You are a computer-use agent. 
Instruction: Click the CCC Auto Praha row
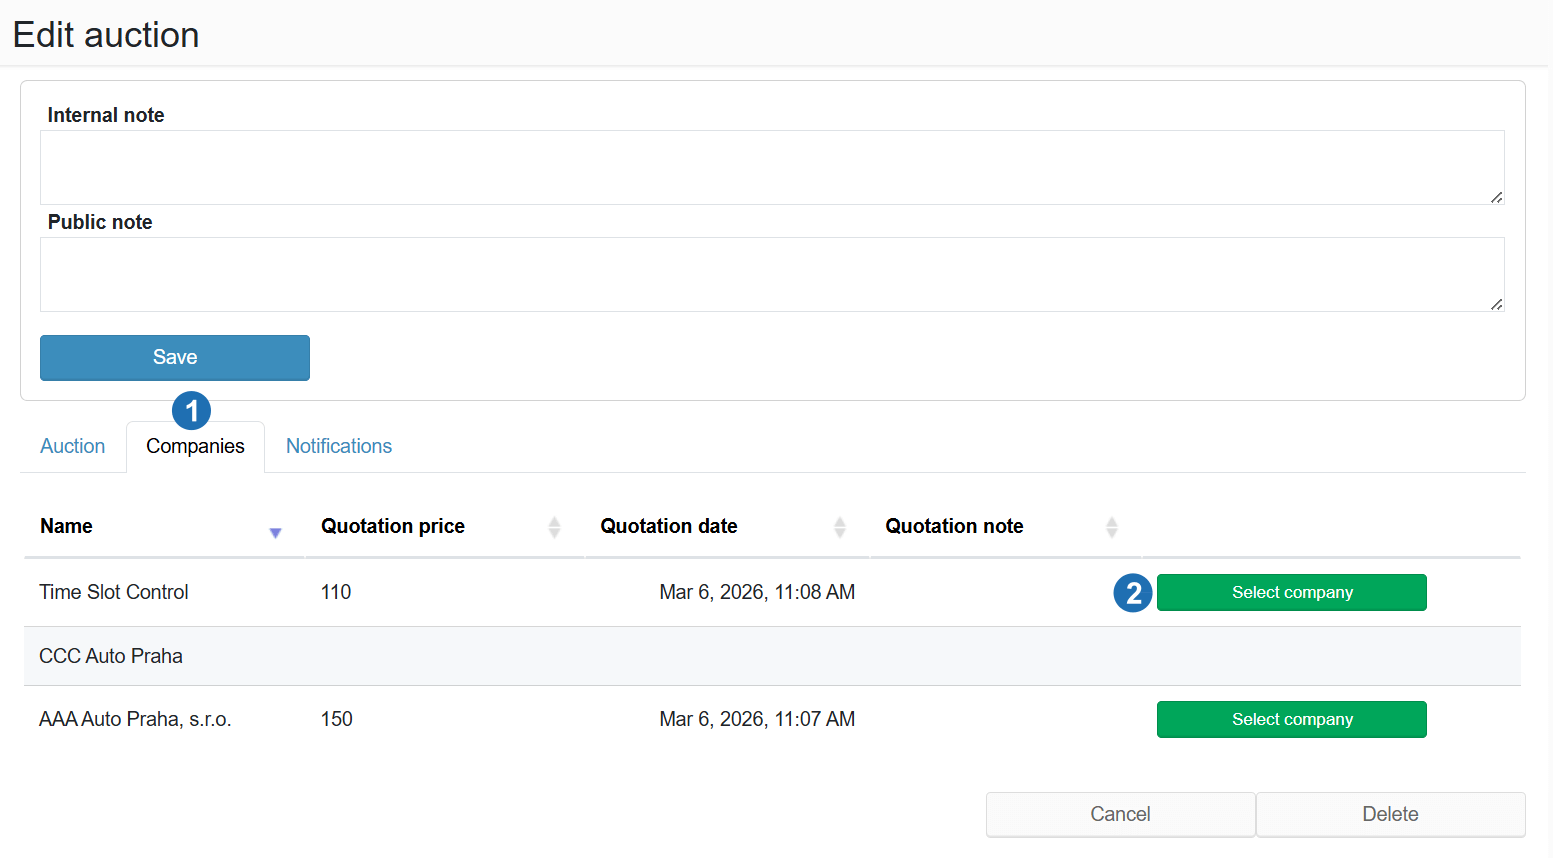tap(111, 656)
